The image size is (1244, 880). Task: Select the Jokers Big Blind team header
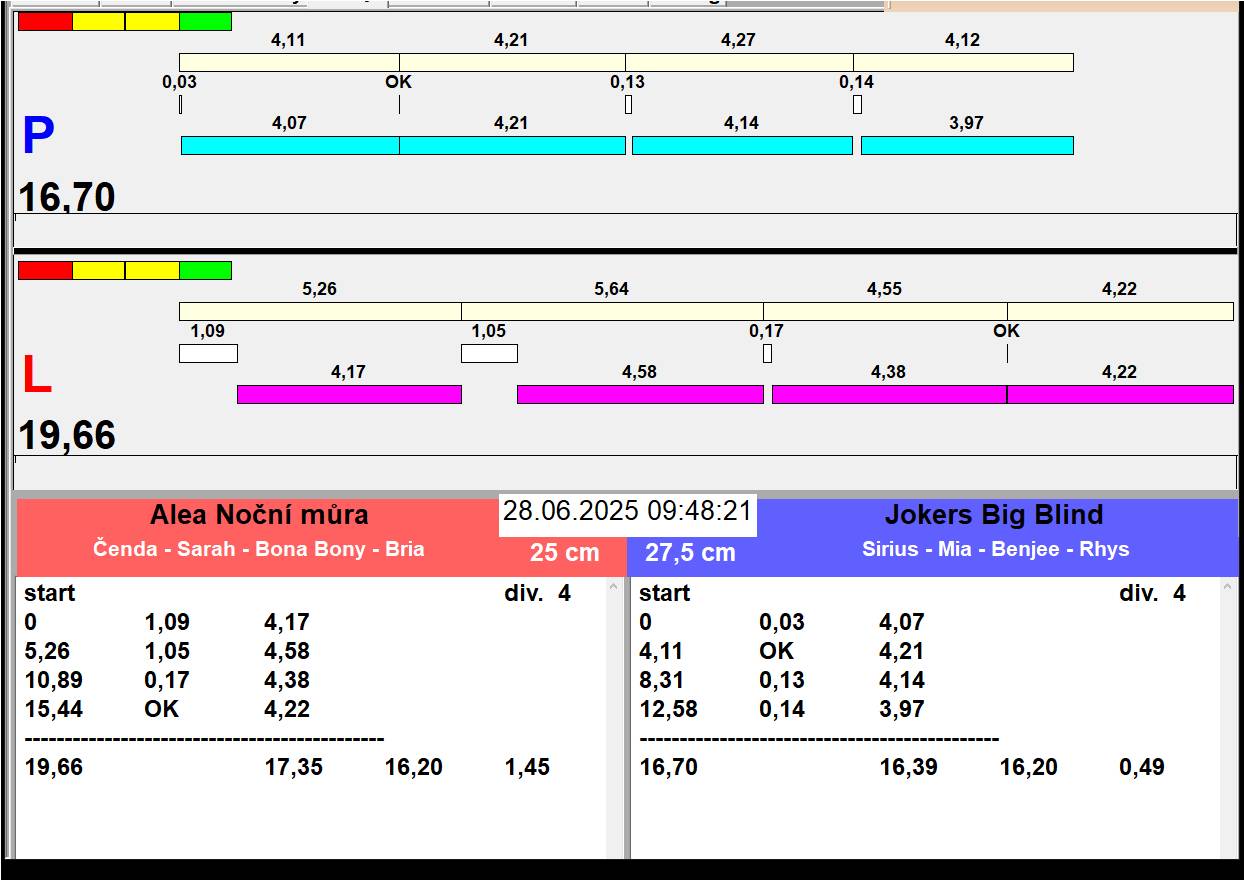click(993, 516)
